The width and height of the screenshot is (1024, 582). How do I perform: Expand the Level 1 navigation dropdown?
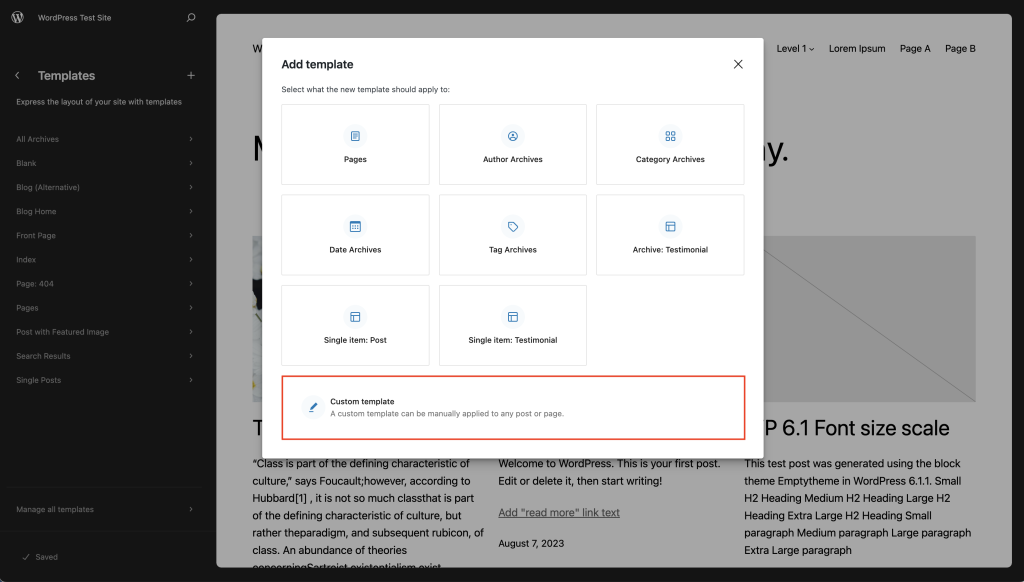[x=795, y=48]
